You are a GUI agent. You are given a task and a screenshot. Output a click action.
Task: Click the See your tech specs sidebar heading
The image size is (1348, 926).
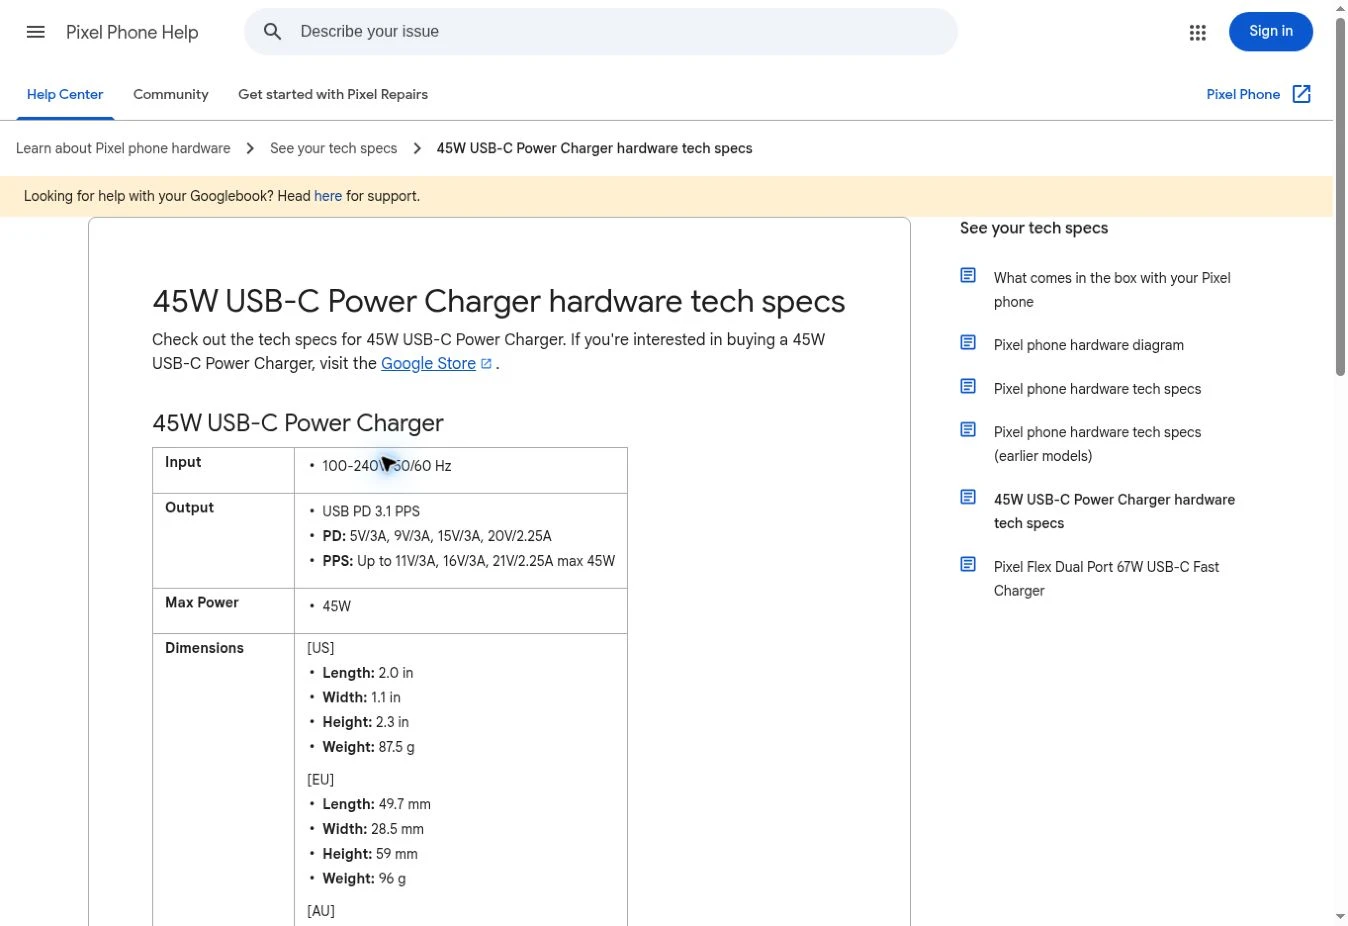1034,228
